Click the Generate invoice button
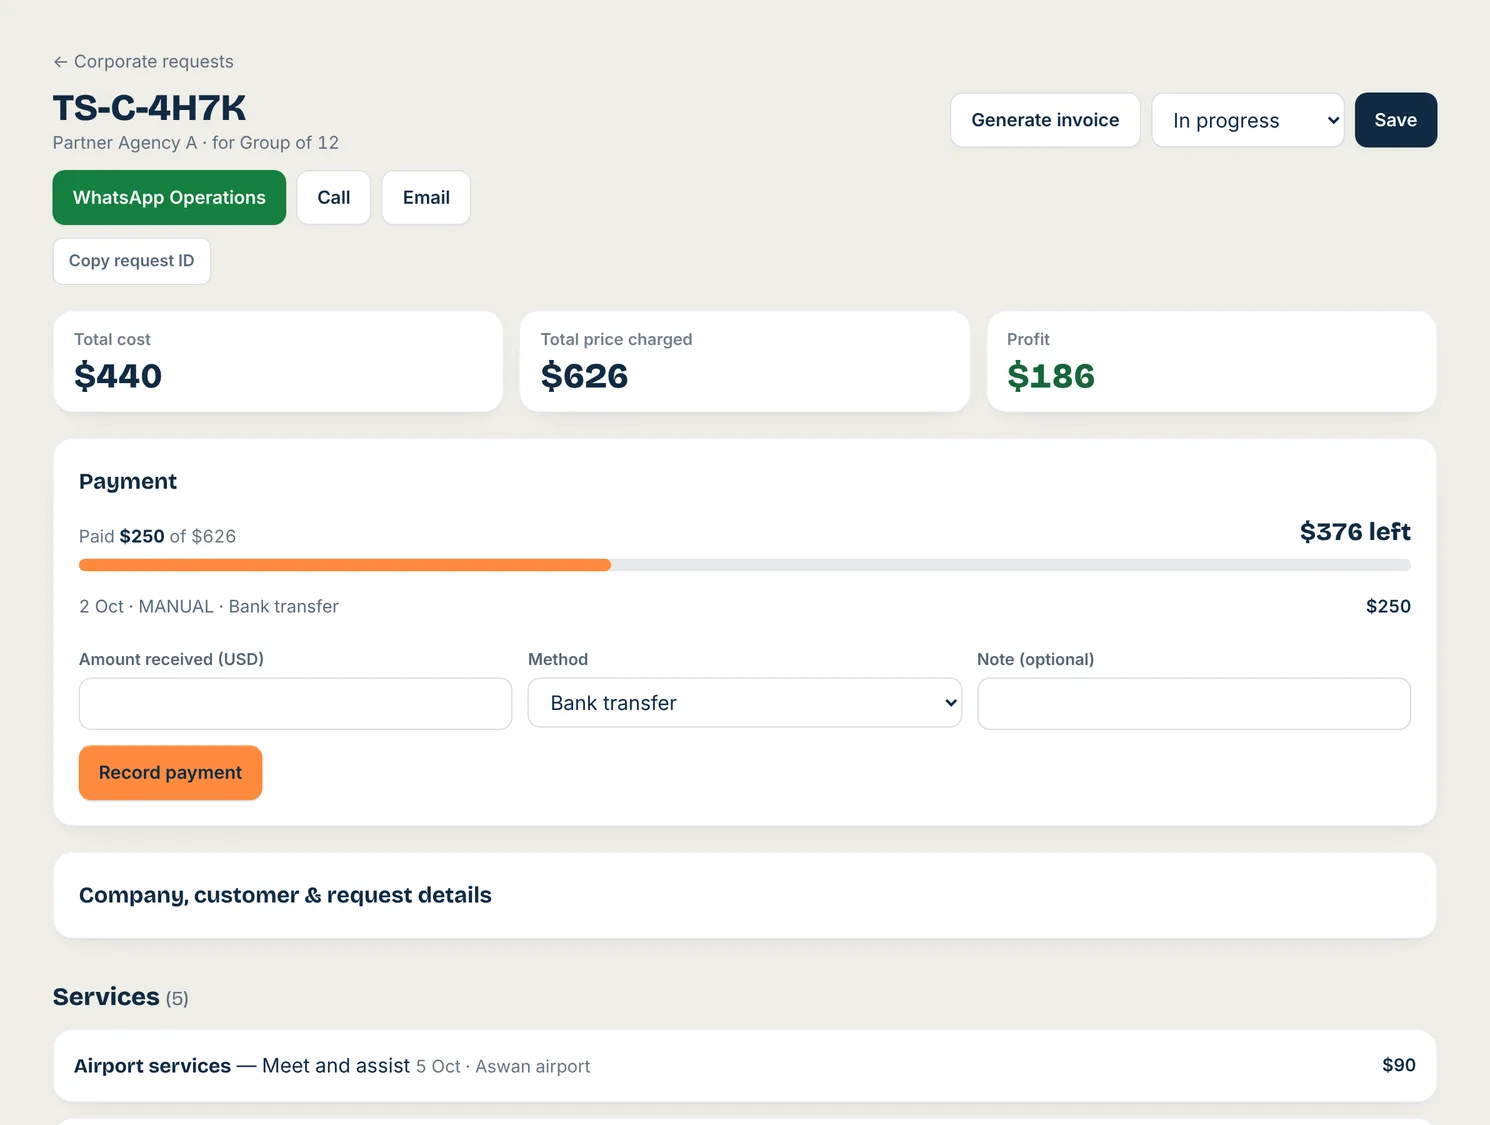The width and height of the screenshot is (1490, 1125). tap(1045, 120)
